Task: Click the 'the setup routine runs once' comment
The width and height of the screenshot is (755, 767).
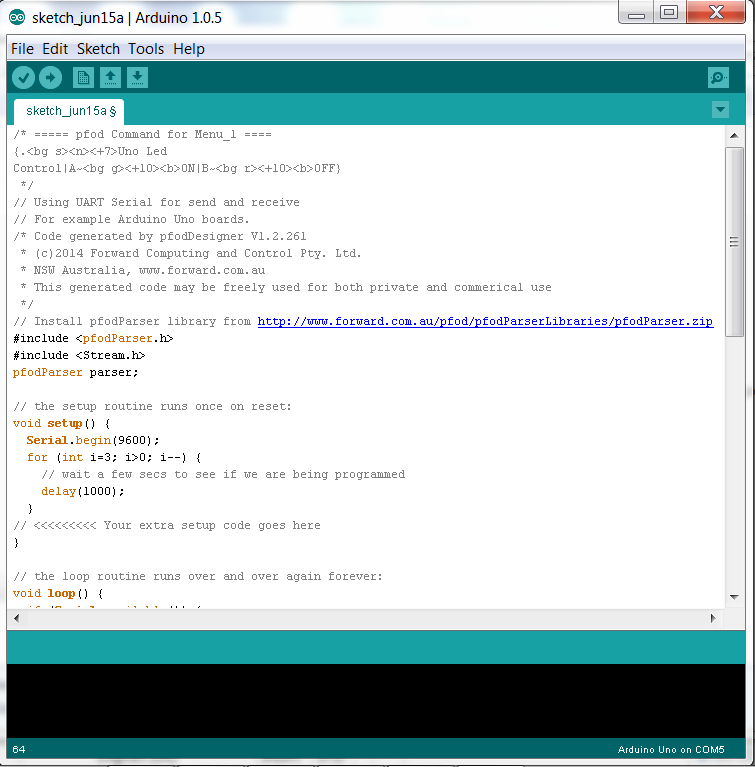Action: tap(152, 406)
